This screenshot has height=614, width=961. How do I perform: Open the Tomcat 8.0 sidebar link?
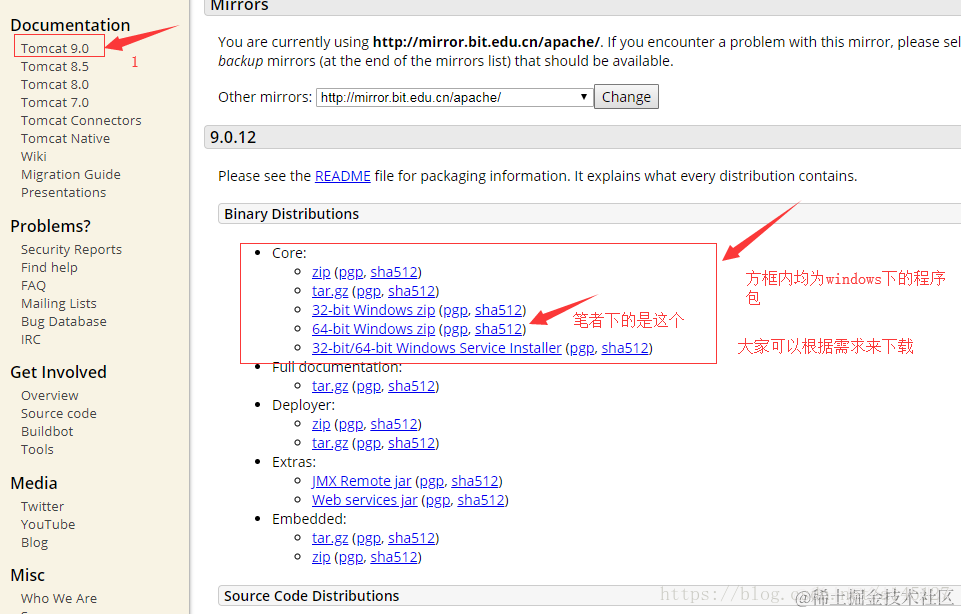click(55, 85)
